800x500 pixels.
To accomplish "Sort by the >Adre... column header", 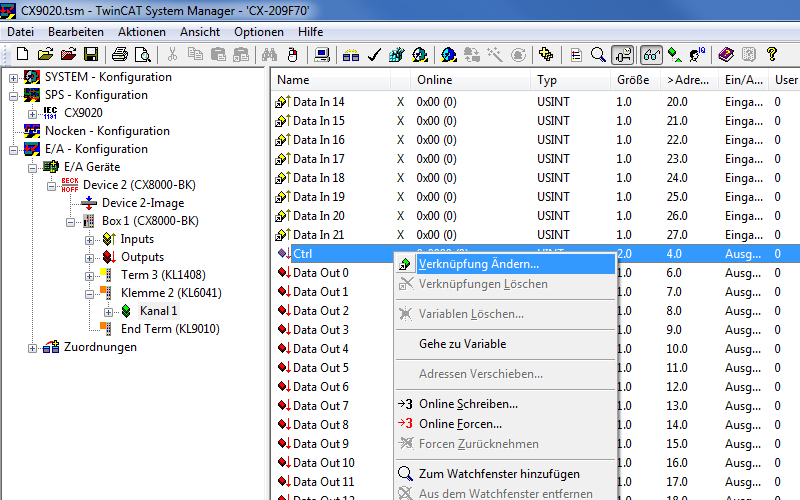I will (689, 80).
